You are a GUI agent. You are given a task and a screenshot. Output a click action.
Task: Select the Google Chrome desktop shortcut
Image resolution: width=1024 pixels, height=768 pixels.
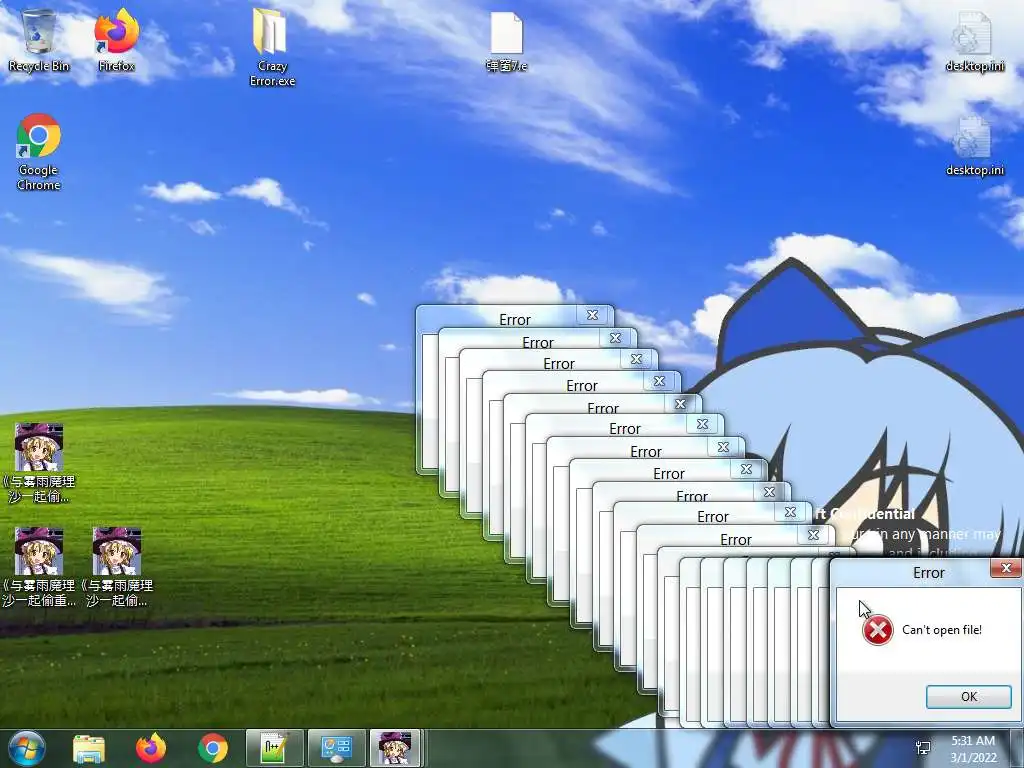click(39, 152)
